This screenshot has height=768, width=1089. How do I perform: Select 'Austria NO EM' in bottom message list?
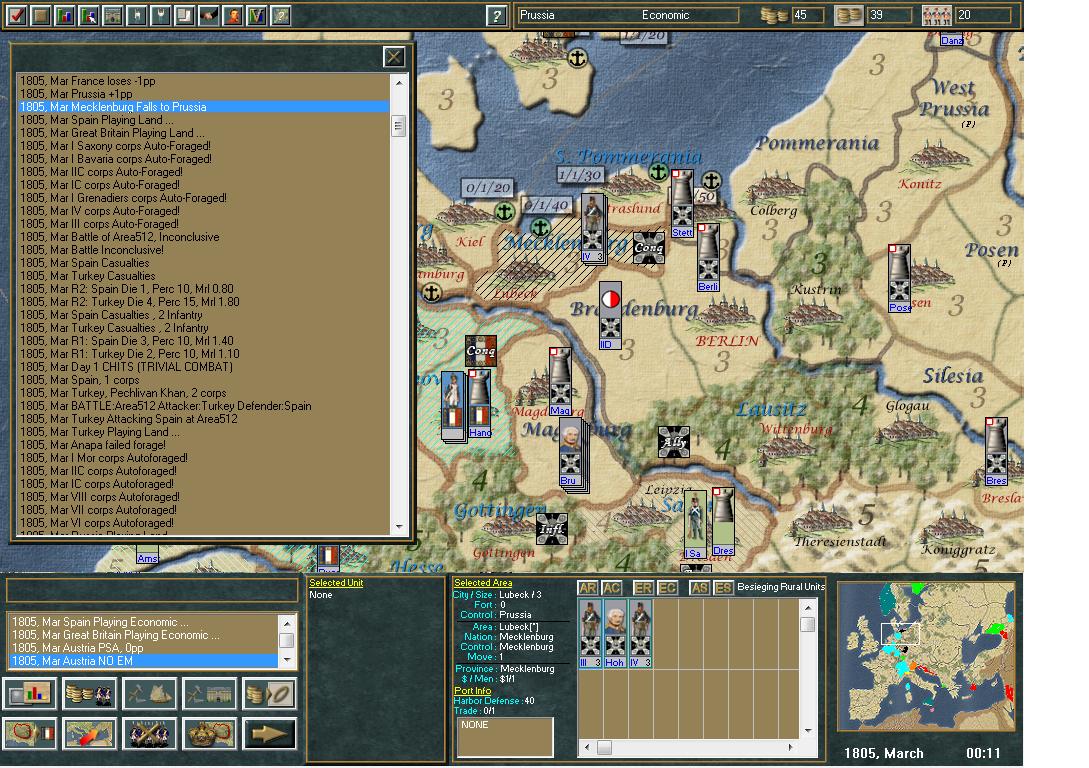(143, 661)
